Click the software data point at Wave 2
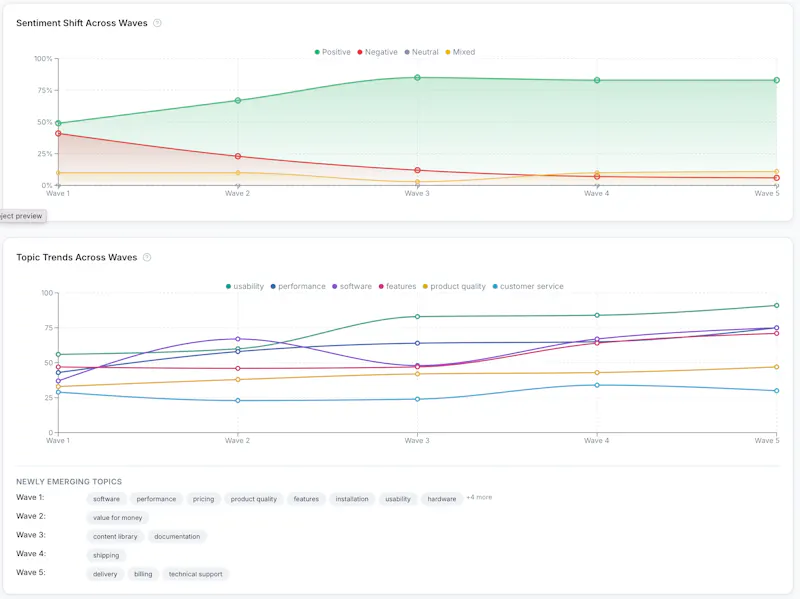800x599 pixels. pyautogui.click(x=238, y=339)
